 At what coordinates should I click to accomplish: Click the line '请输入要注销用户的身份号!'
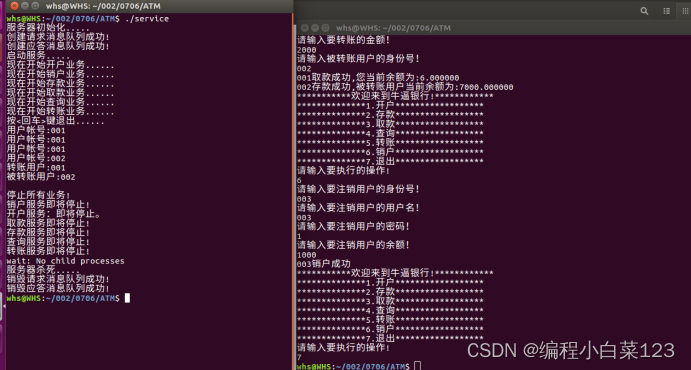[358, 189]
